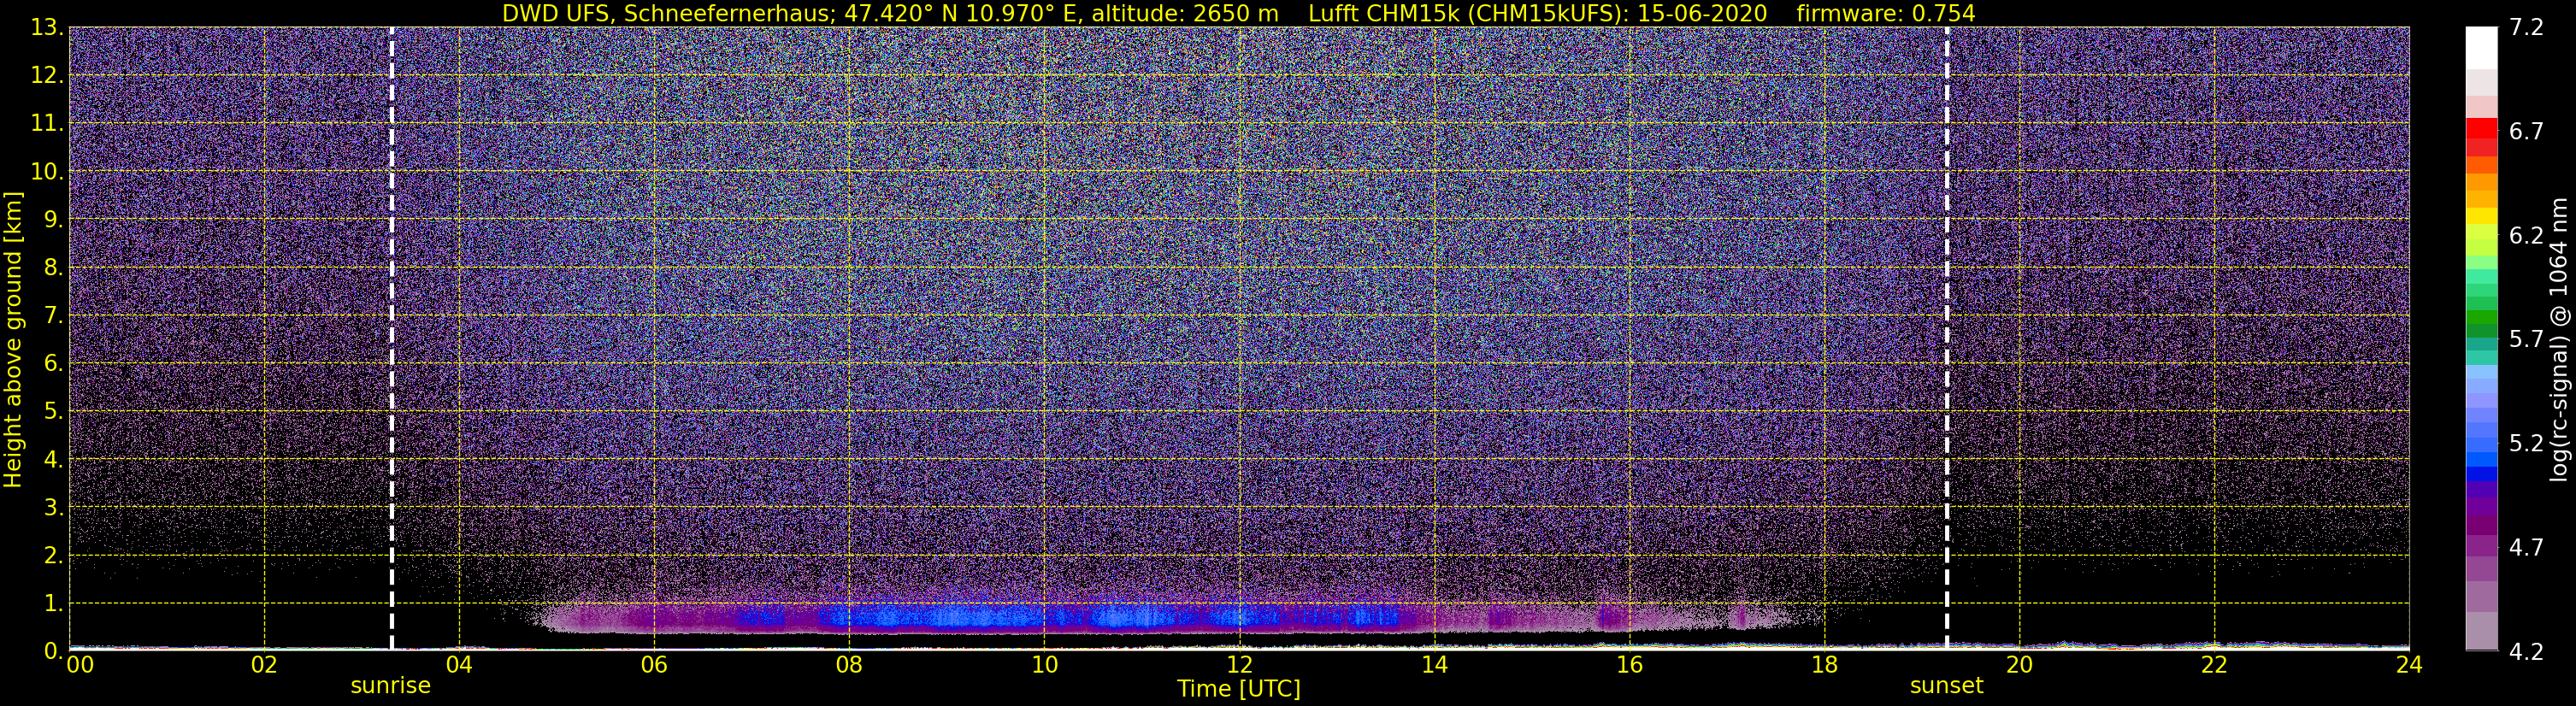The image size is (2576, 706).
Task: Click the colorbar label 'log(rc-signal) @ 1064 nm'
Action: pyautogui.click(x=2559, y=339)
